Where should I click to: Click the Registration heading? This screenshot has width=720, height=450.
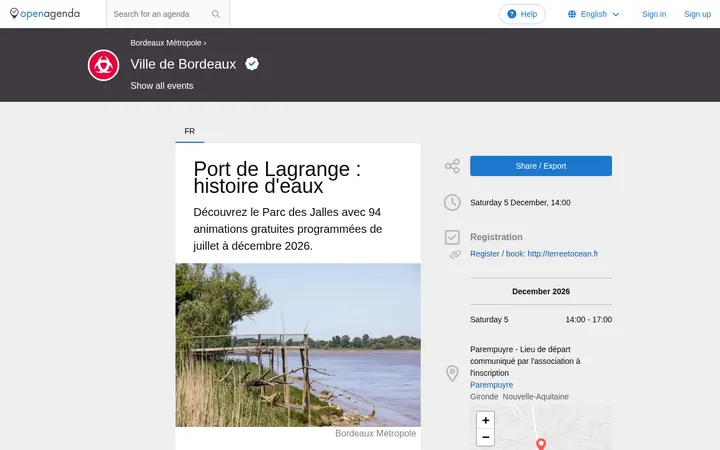(x=496, y=237)
